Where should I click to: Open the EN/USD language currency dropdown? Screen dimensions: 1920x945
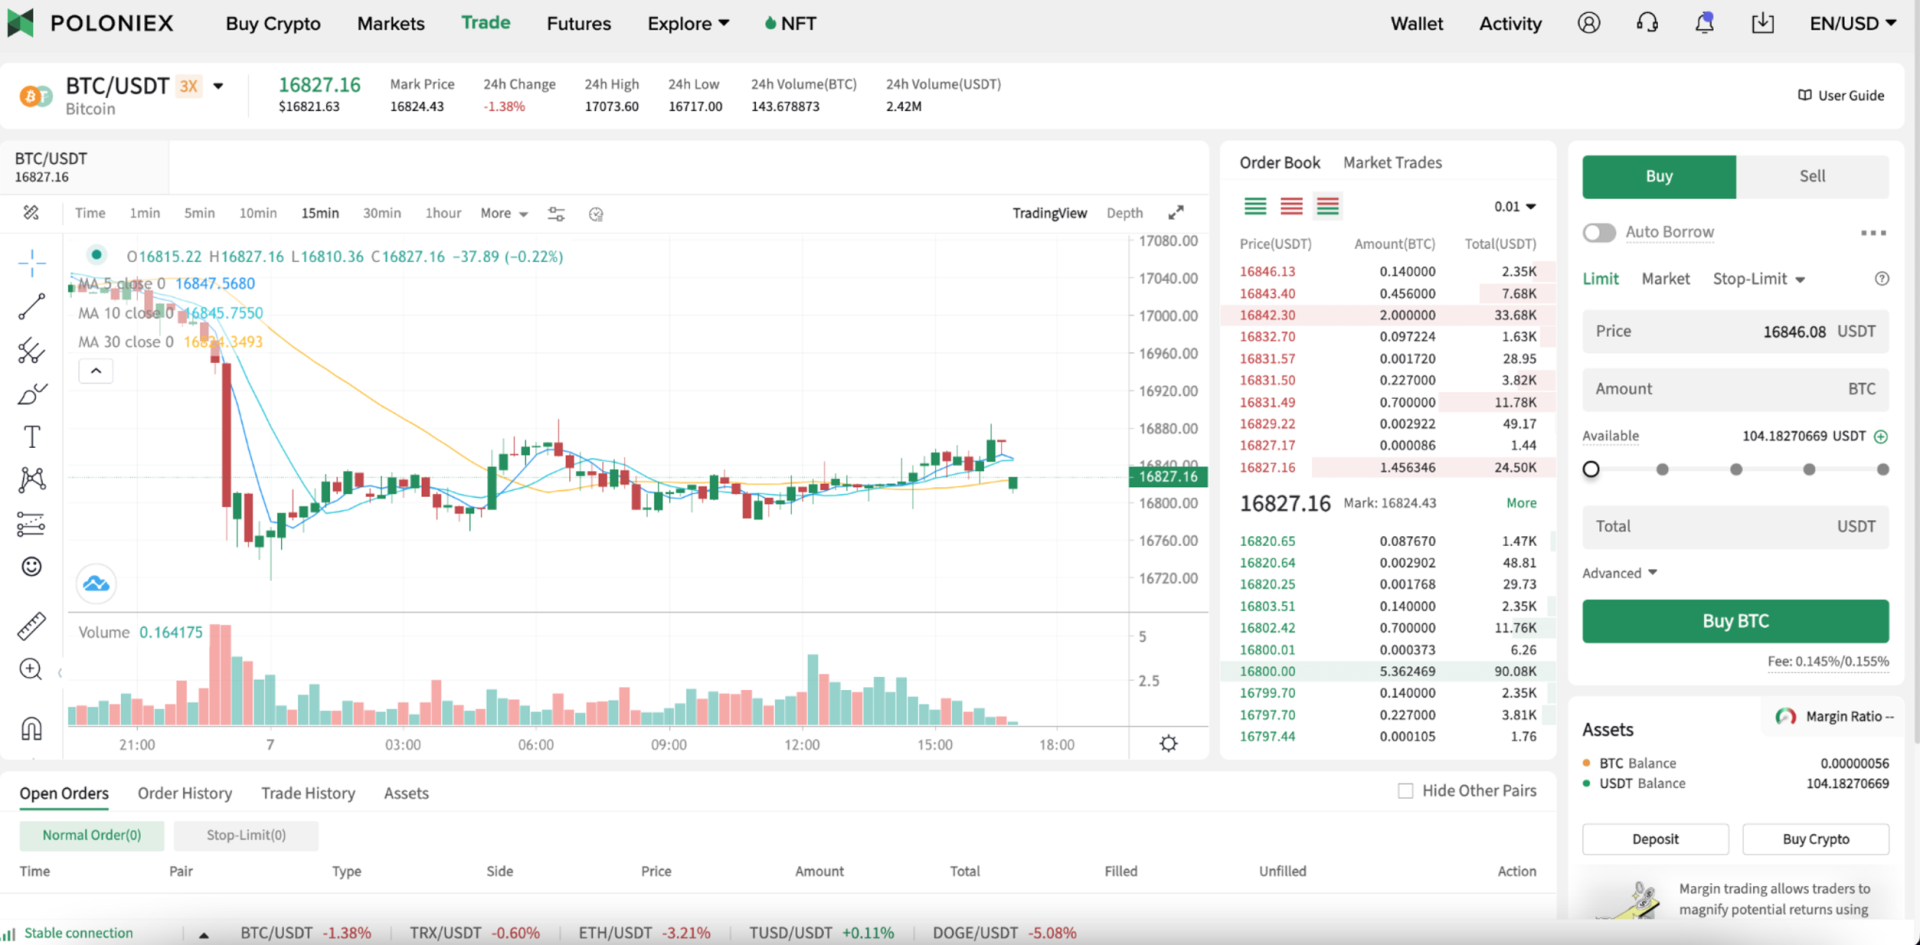click(x=1852, y=23)
